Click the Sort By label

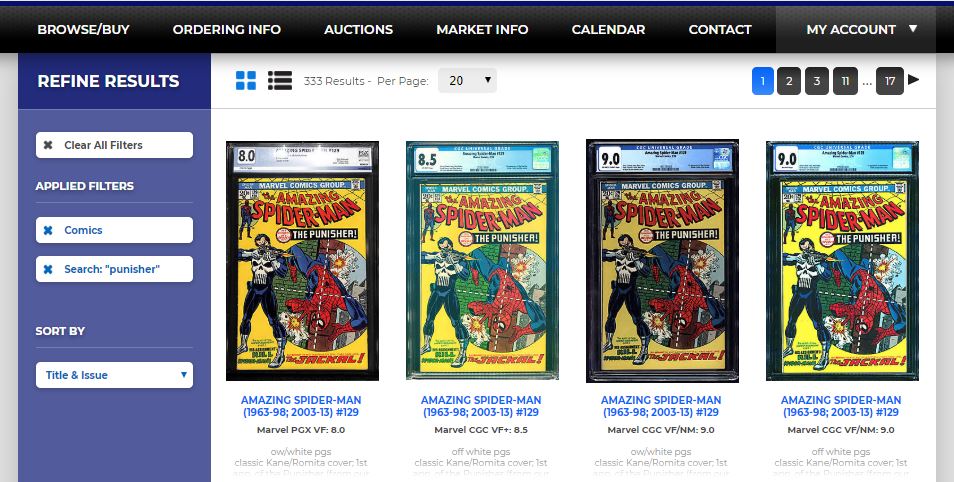[60, 331]
